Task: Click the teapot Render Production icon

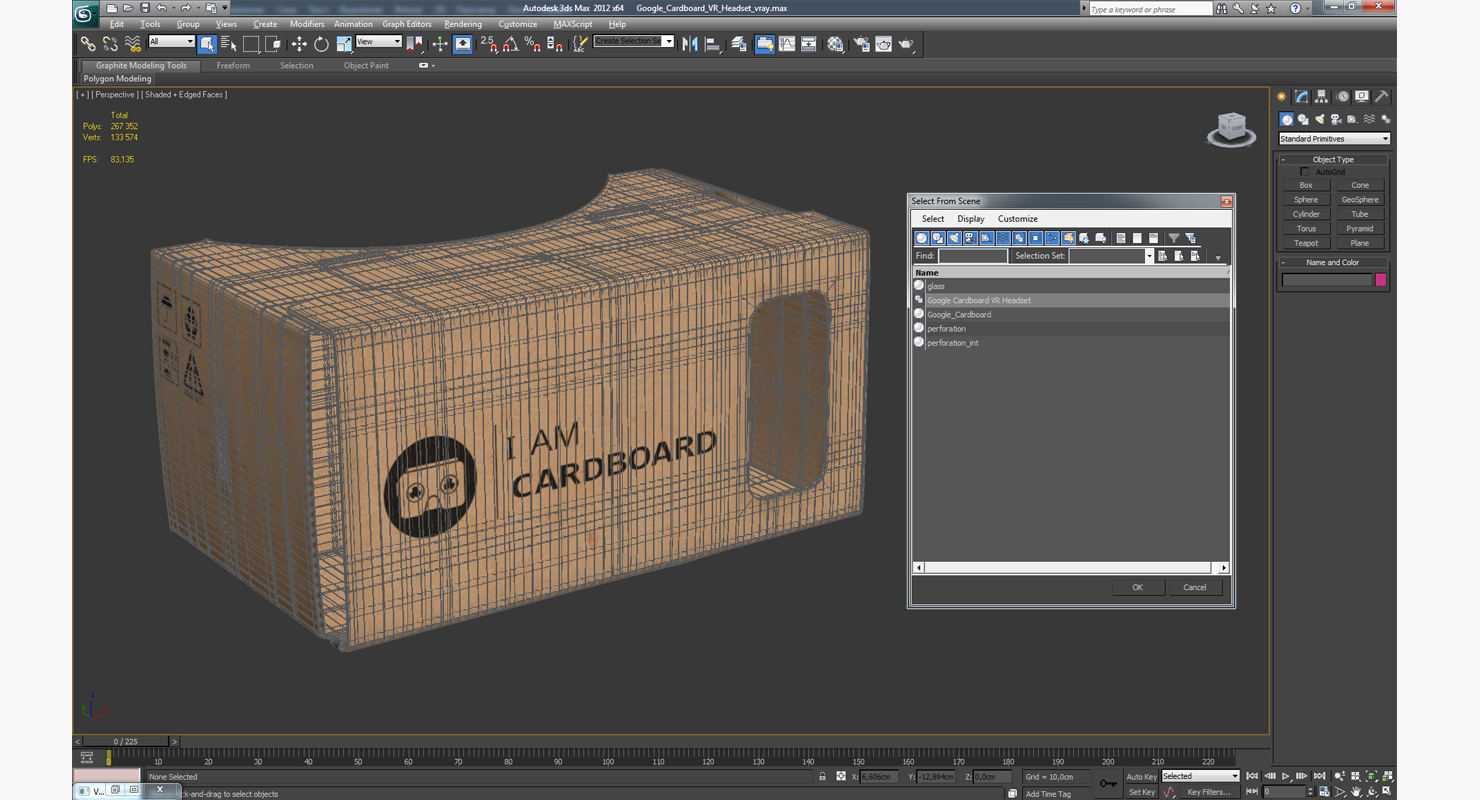Action: pyautogui.click(x=906, y=44)
